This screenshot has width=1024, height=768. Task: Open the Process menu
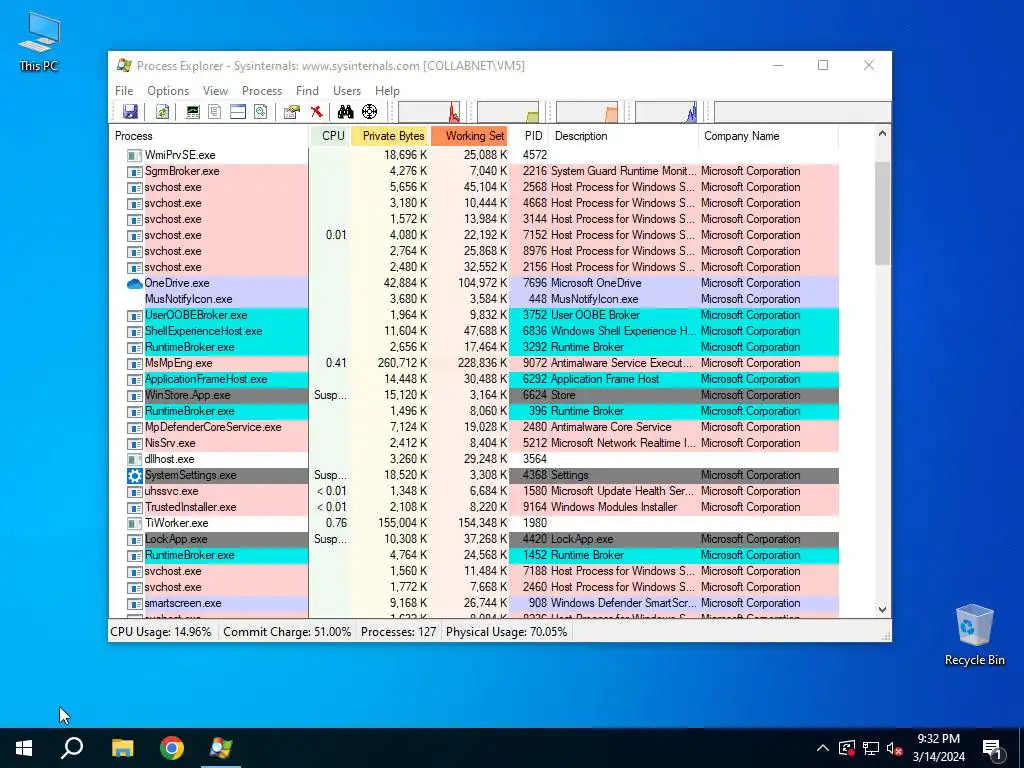click(x=262, y=91)
